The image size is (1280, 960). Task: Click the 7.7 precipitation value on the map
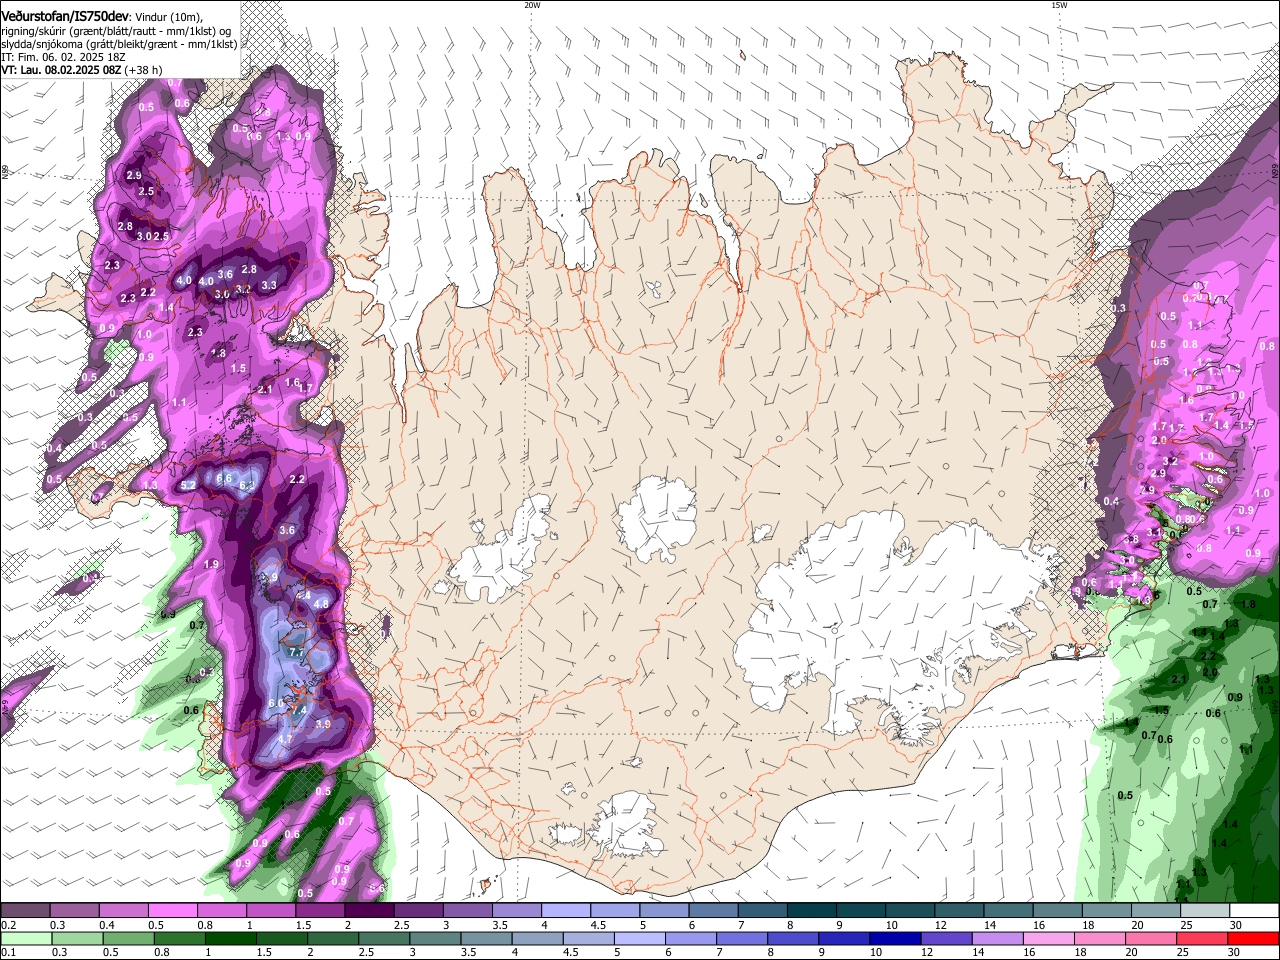[x=295, y=651]
